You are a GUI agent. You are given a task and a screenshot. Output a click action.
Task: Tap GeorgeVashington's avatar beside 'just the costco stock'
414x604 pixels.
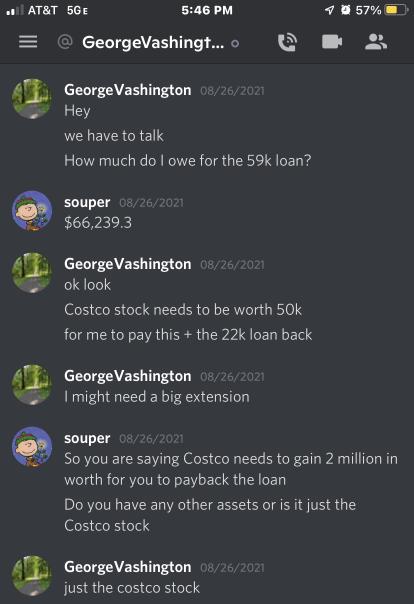tap(32, 575)
